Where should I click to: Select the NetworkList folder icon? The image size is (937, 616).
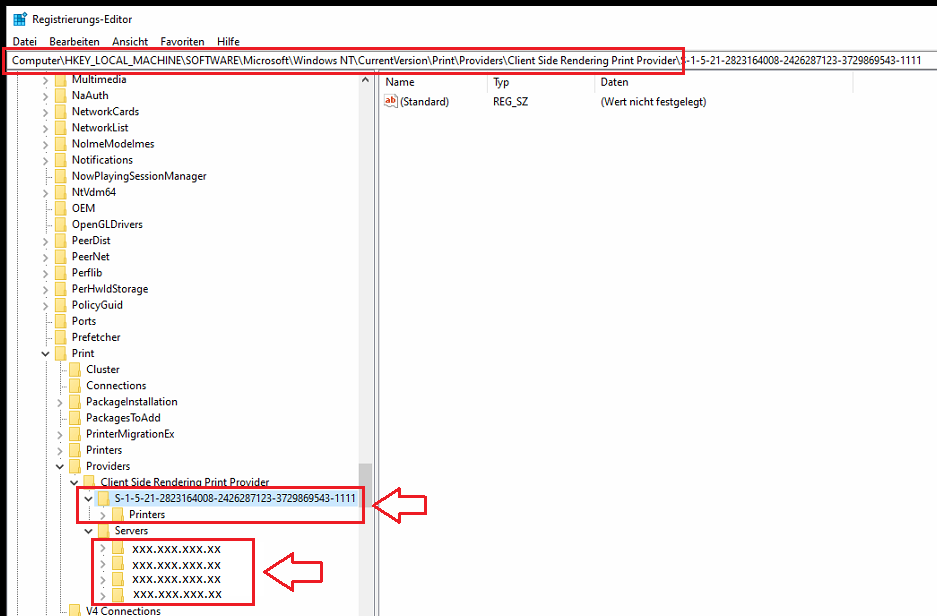pos(60,127)
